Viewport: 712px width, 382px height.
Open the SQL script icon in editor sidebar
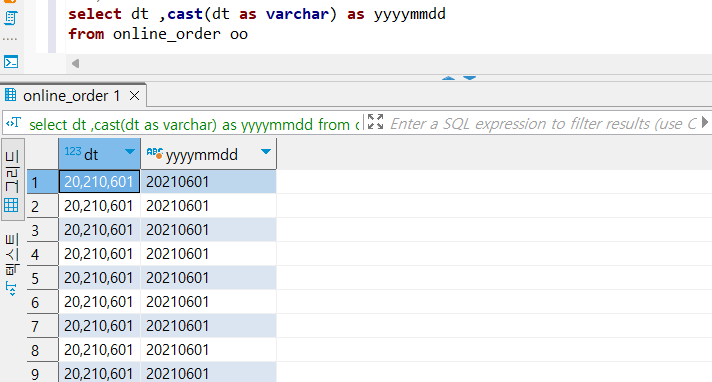[x=10, y=18]
